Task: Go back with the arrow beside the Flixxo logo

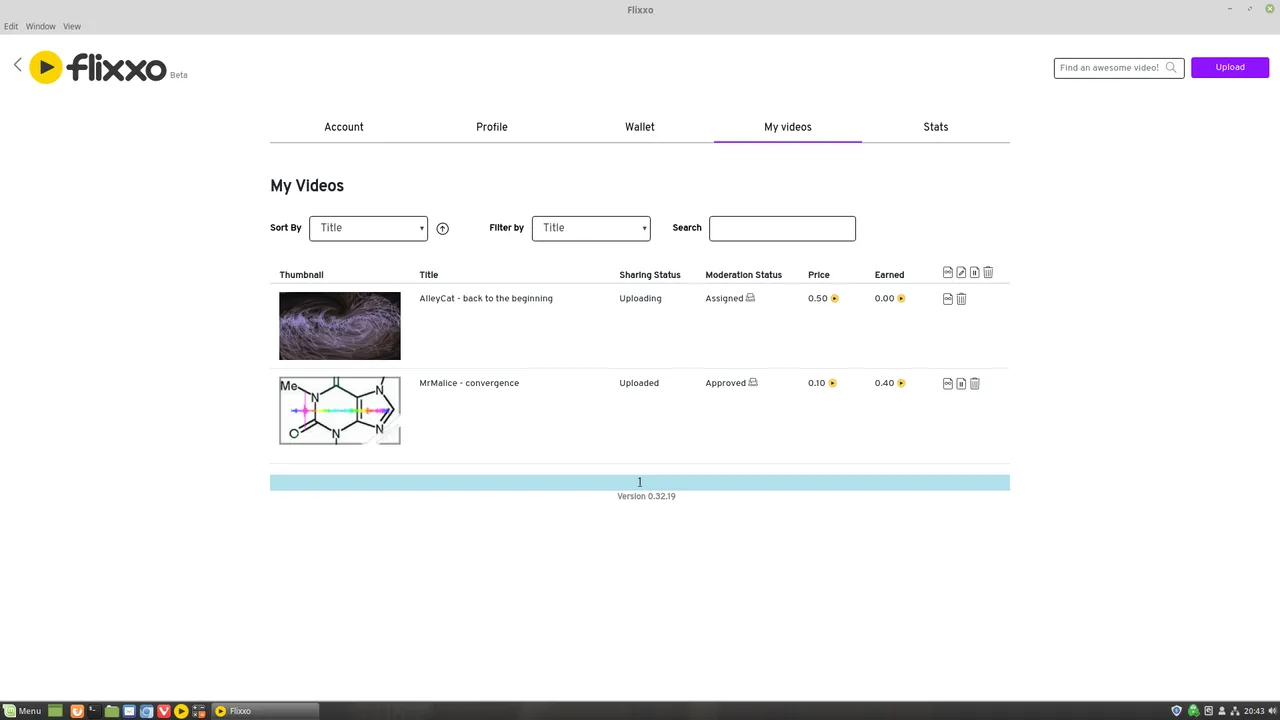Action: [17, 65]
